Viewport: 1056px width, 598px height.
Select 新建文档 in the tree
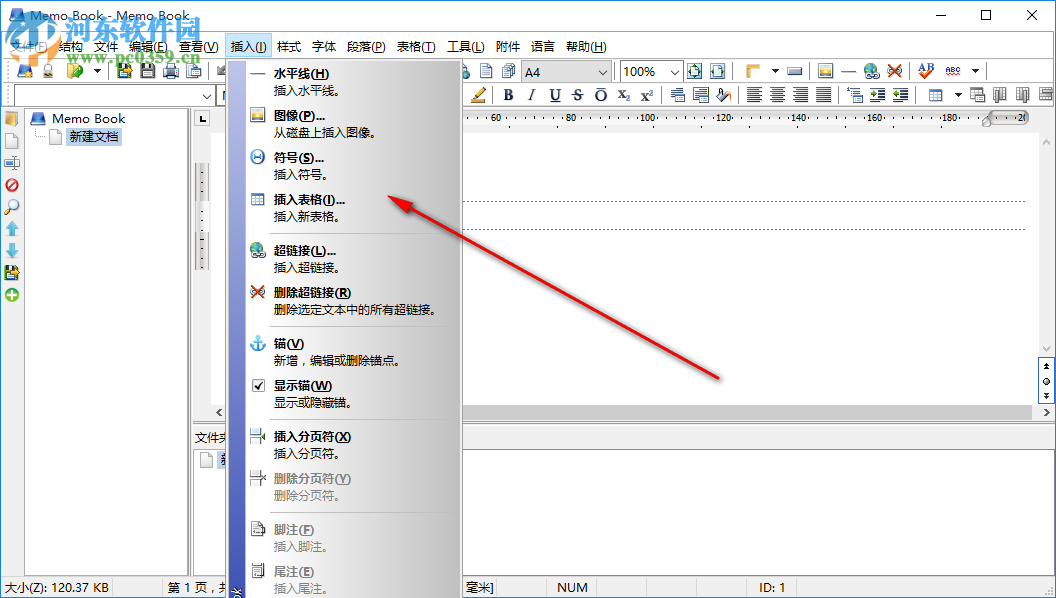[94, 137]
